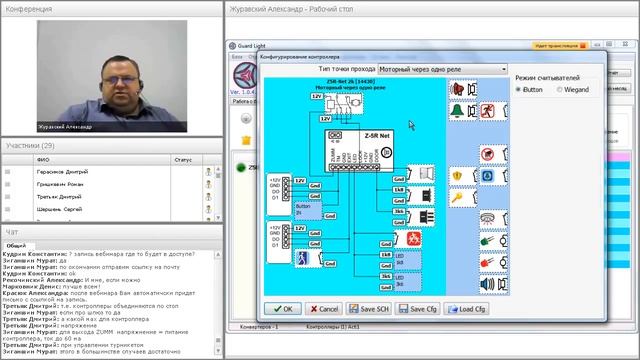Viewport: 640px width, 360px height.
Task: Select participant Герасимов Дмитрий
Action: click(x=62, y=172)
